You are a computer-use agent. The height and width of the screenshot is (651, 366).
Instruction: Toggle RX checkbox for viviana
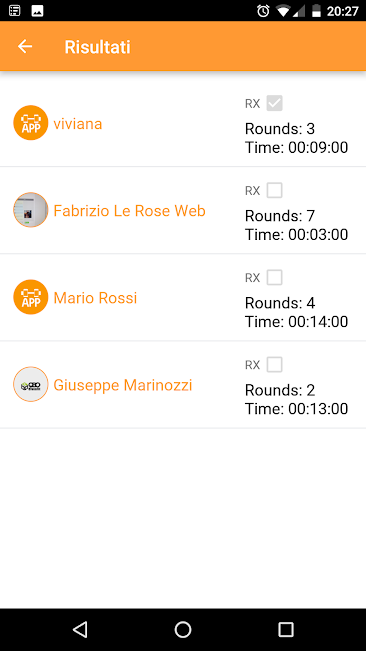pyautogui.click(x=274, y=103)
